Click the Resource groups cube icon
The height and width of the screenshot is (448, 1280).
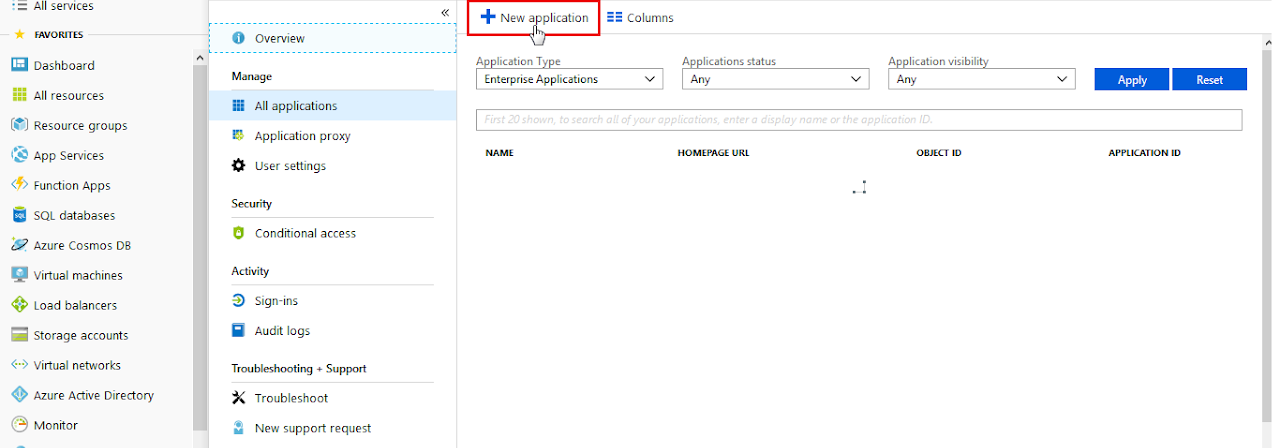coord(18,125)
